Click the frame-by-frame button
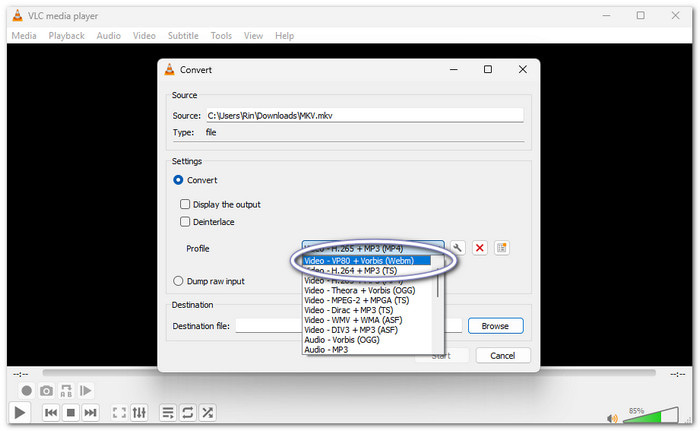This screenshot has height=431, width=700. 85,391
